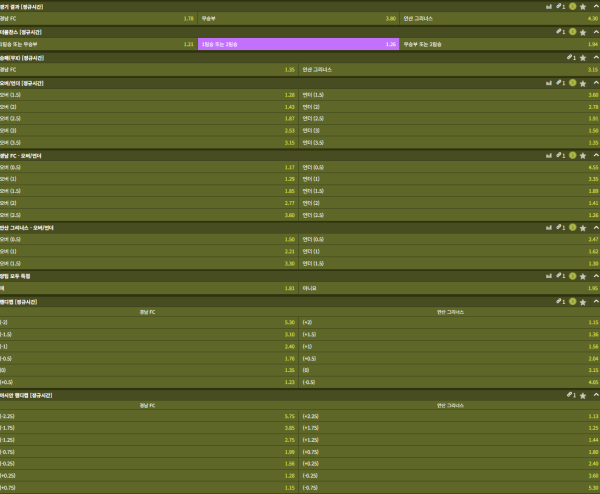The height and width of the screenshot is (494, 600).
Task: Open statistics chart icon in 경기 결과 header
Action: click(548, 6)
